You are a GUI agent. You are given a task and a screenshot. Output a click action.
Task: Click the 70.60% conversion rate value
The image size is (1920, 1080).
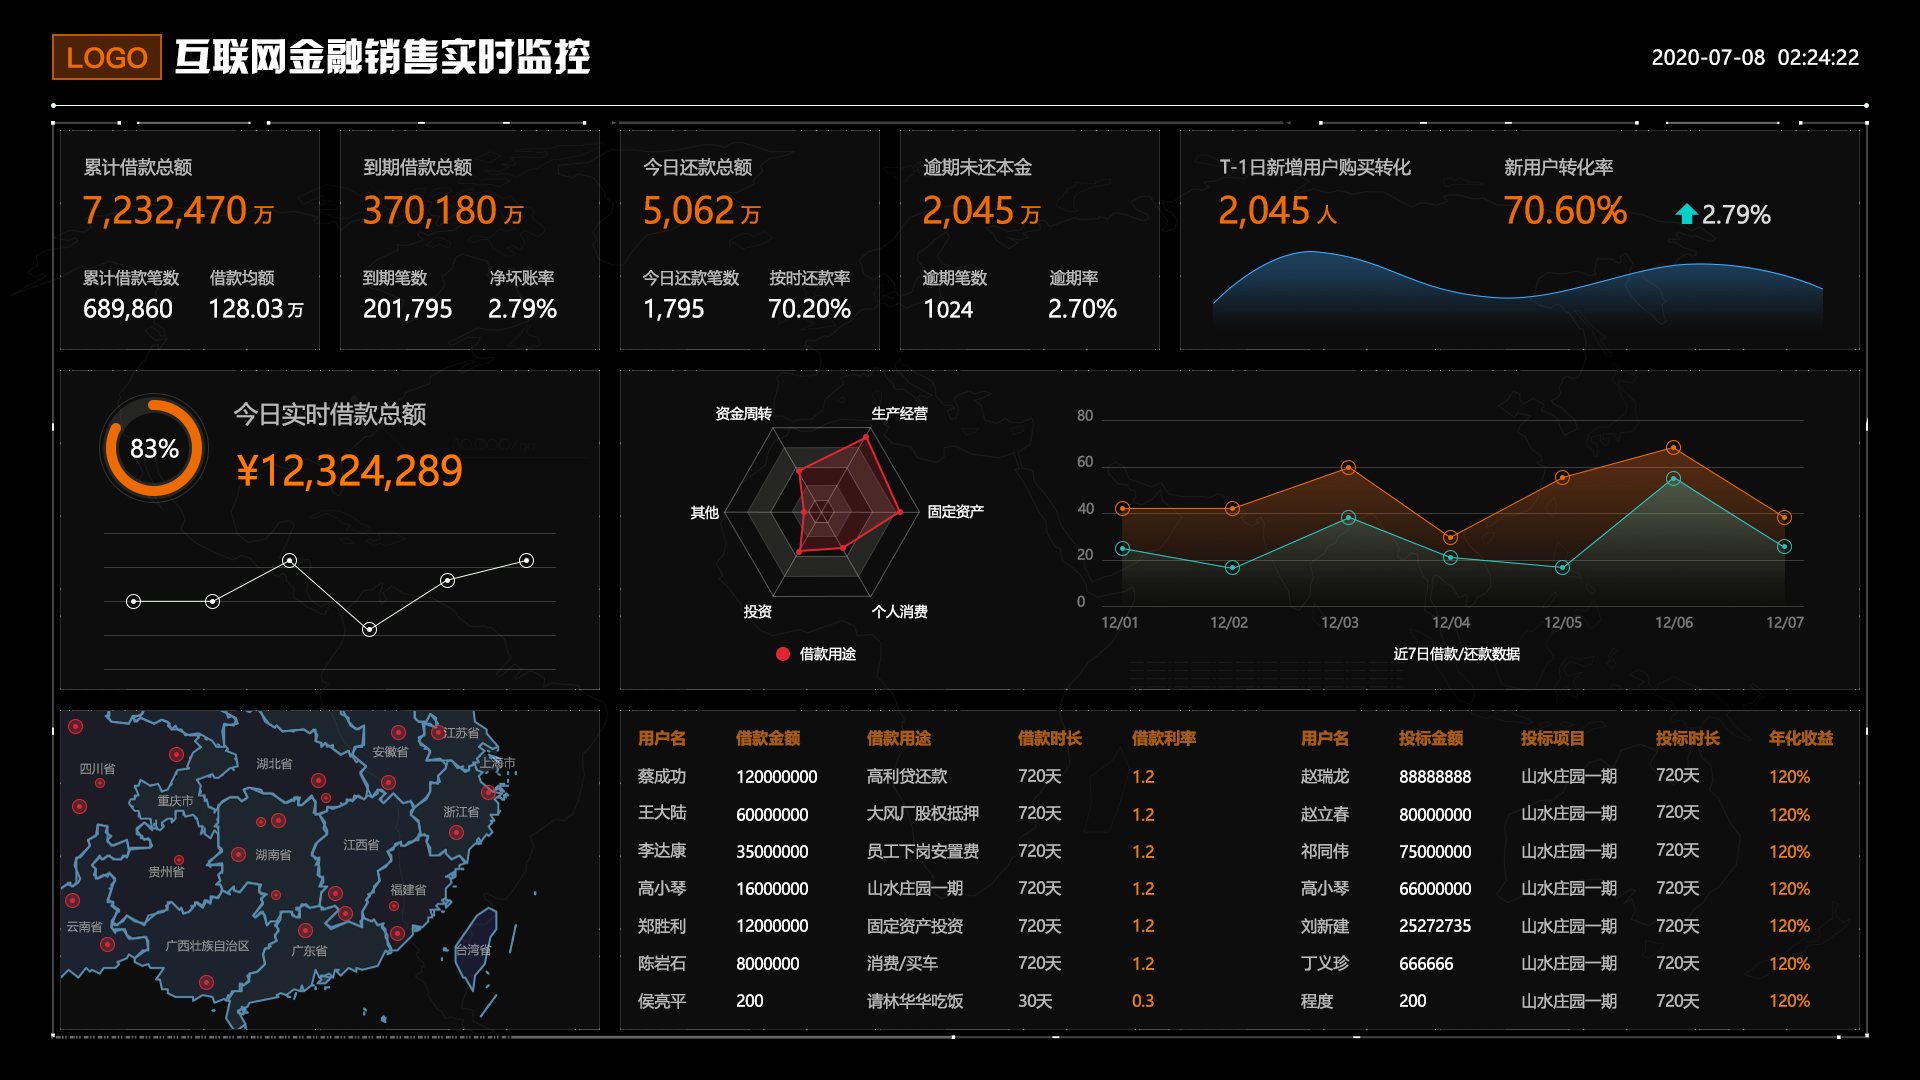click(1565, 211)
